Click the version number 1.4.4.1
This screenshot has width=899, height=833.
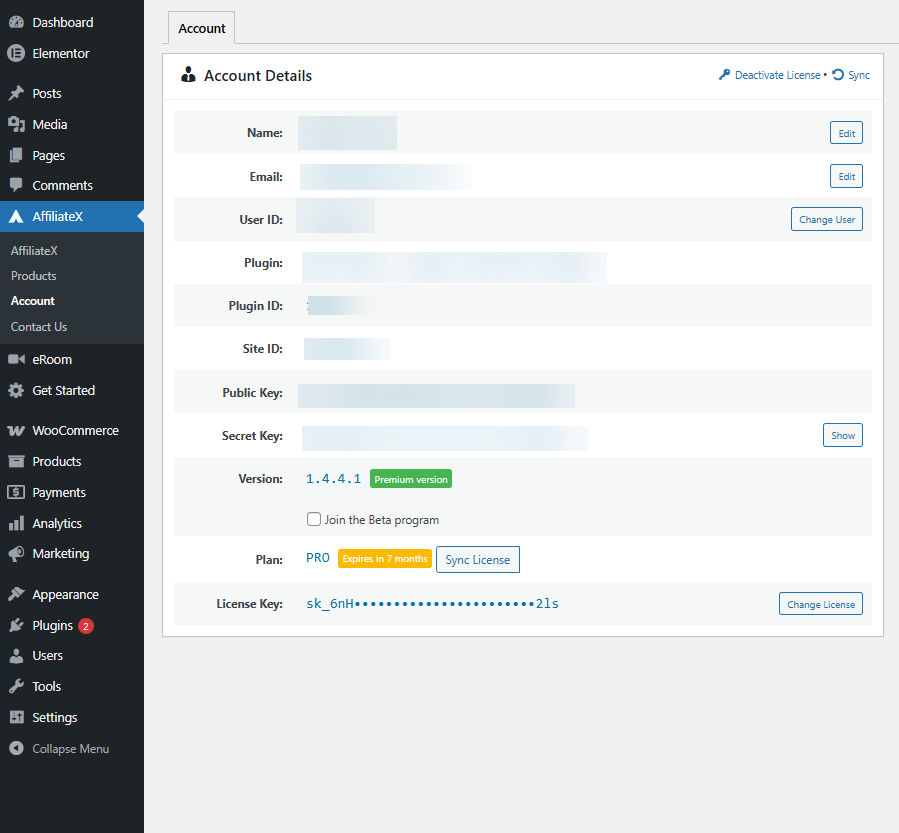[334, 479]
